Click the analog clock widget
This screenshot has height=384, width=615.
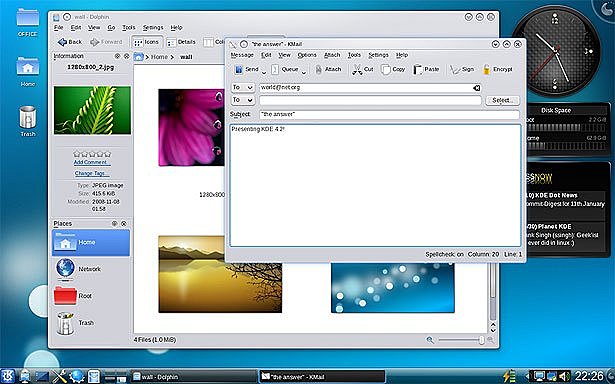[x=555, y=50]
